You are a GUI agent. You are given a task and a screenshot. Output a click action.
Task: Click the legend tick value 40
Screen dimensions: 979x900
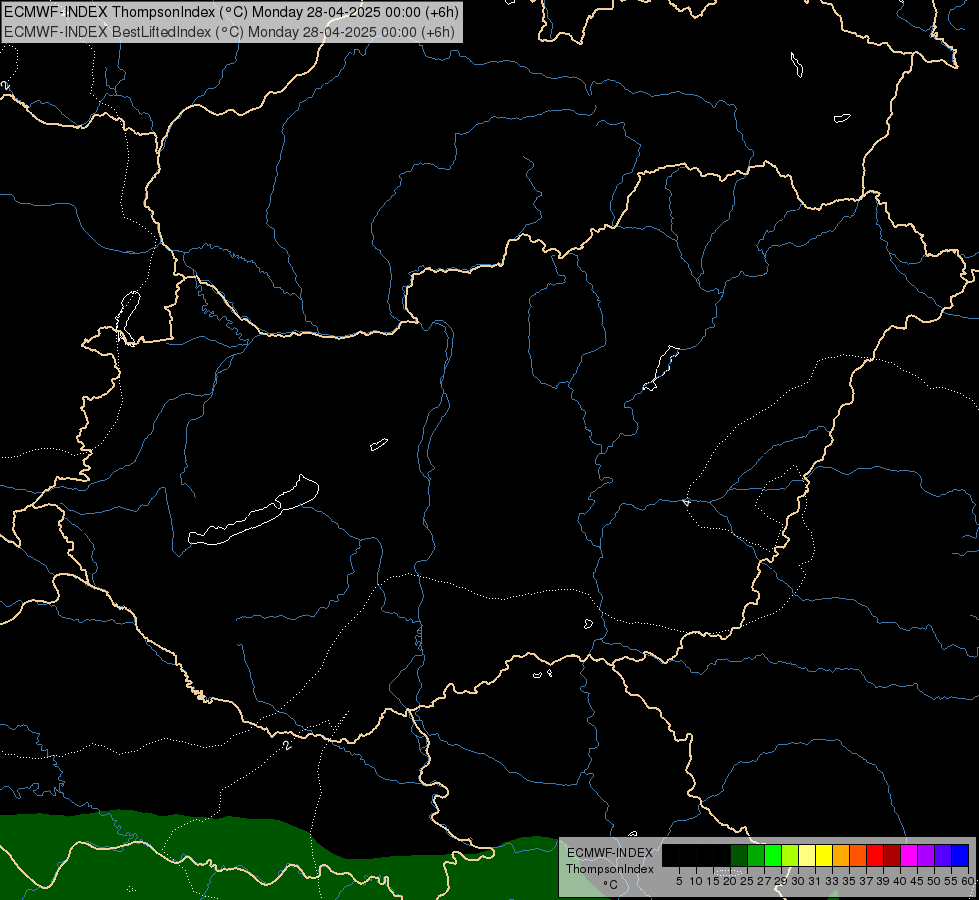click(900, 881)
